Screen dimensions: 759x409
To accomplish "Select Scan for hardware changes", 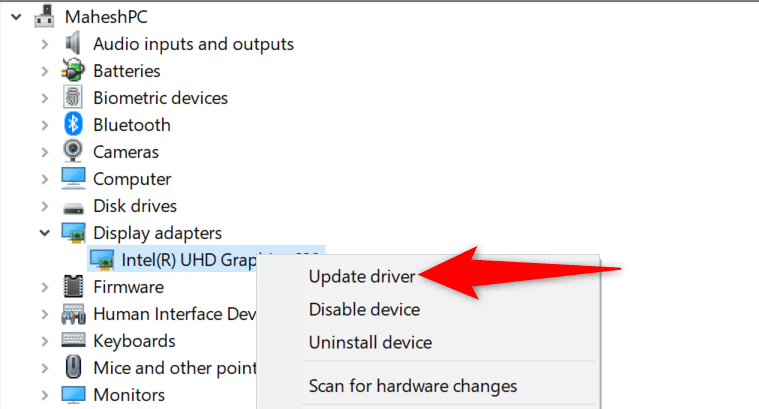I will coord(412,386).
